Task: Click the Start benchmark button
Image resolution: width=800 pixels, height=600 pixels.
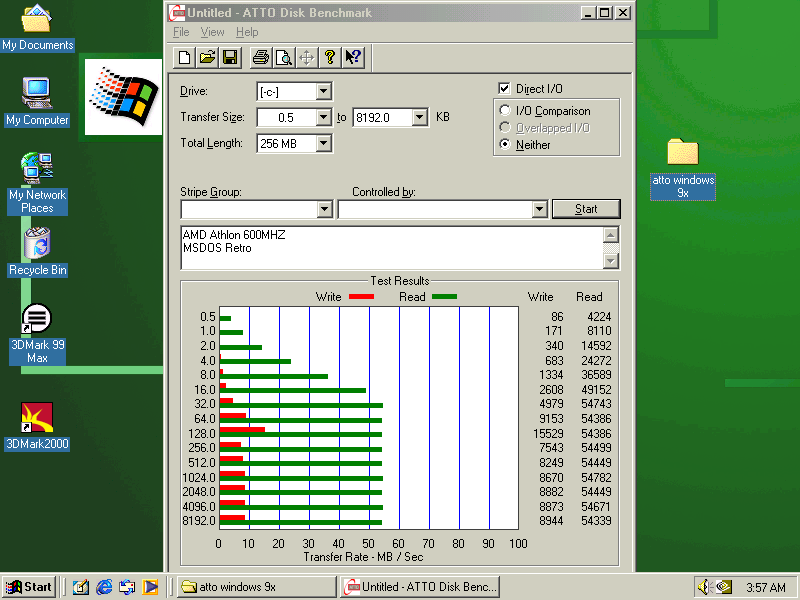Action: [x=586, y=209]
